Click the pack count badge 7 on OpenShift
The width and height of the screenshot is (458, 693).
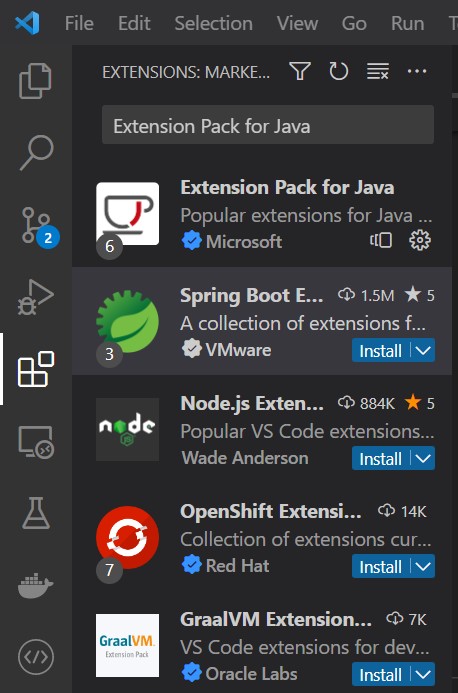(110, 570)
